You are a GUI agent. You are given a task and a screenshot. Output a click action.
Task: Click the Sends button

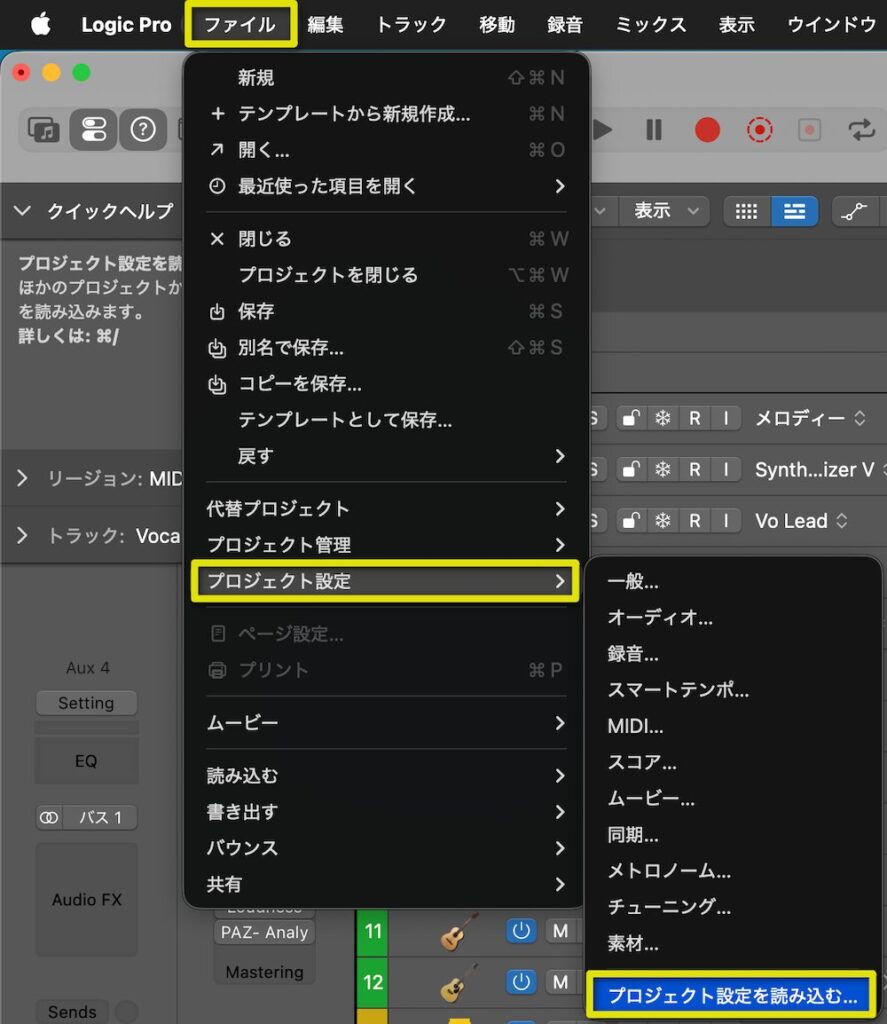click(72, 1012)
